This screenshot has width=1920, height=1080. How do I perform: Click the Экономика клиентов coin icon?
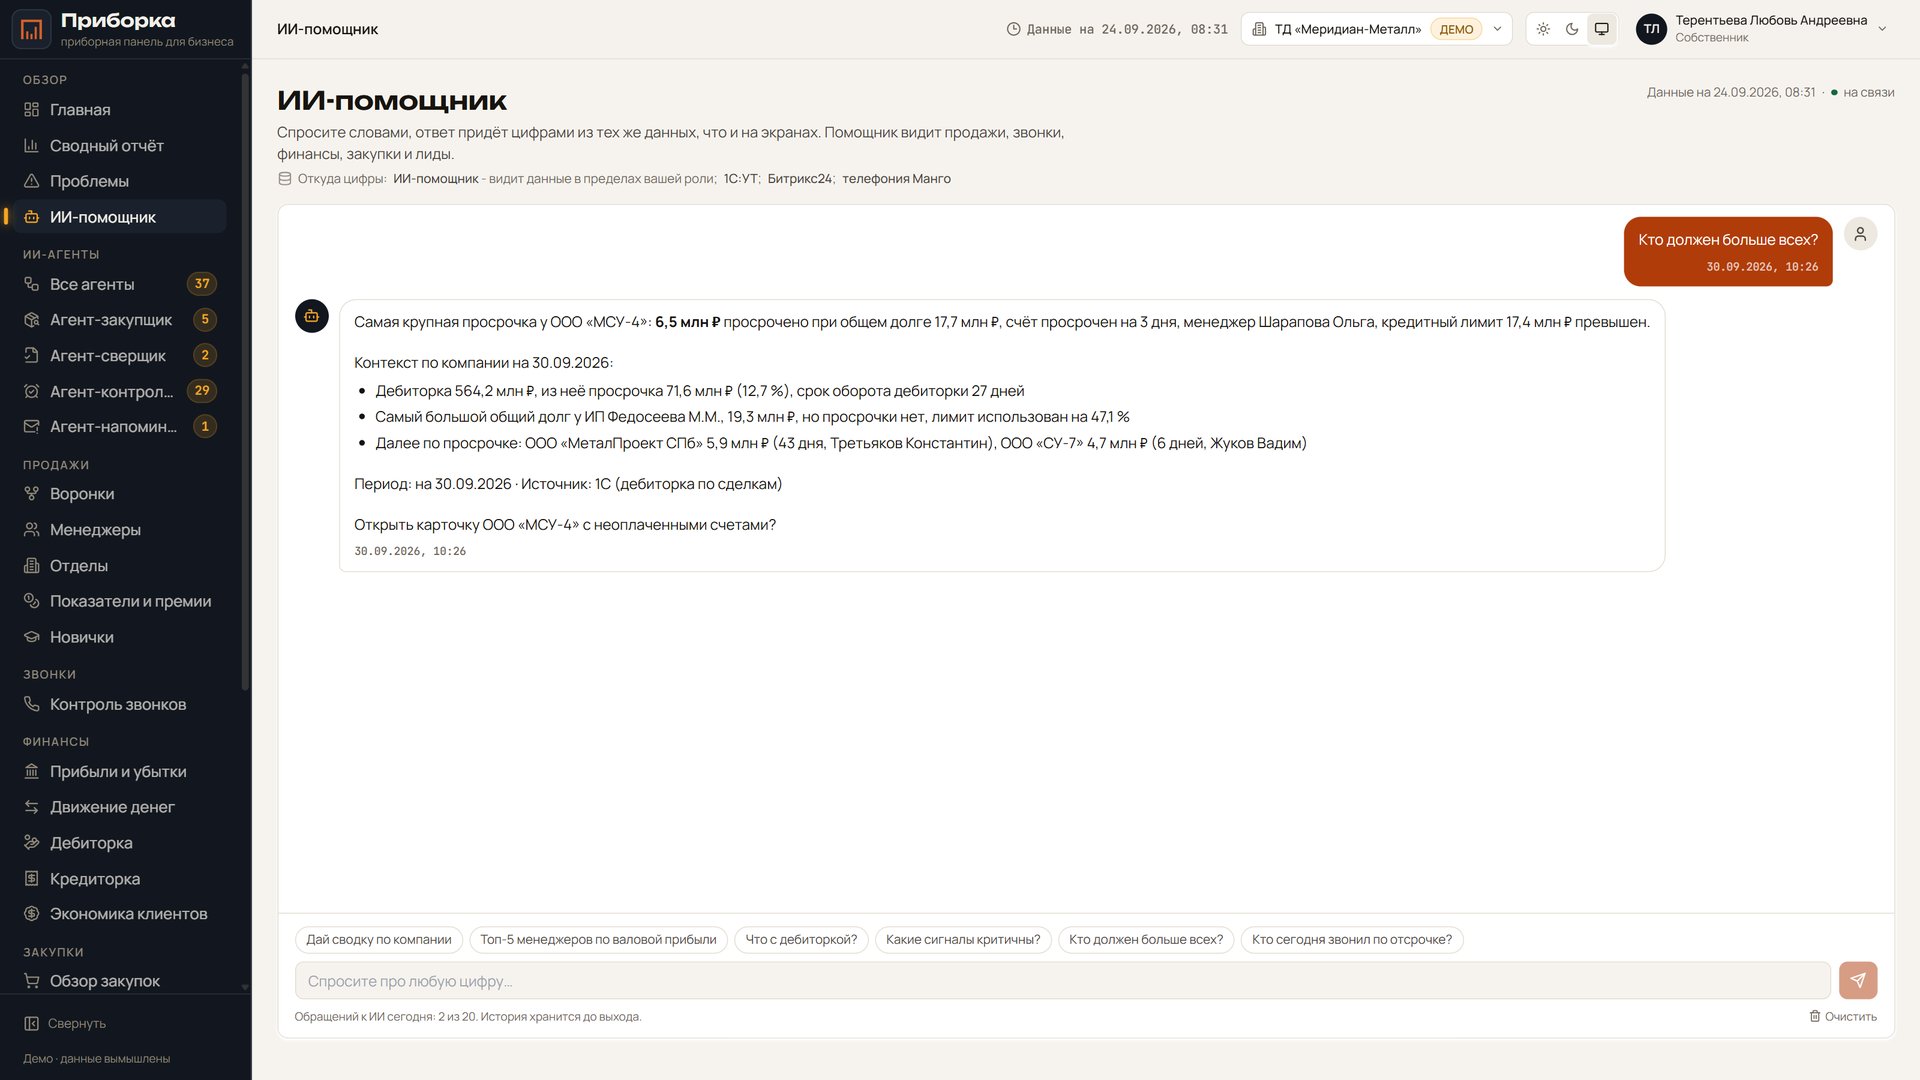[x=31, y=914]
